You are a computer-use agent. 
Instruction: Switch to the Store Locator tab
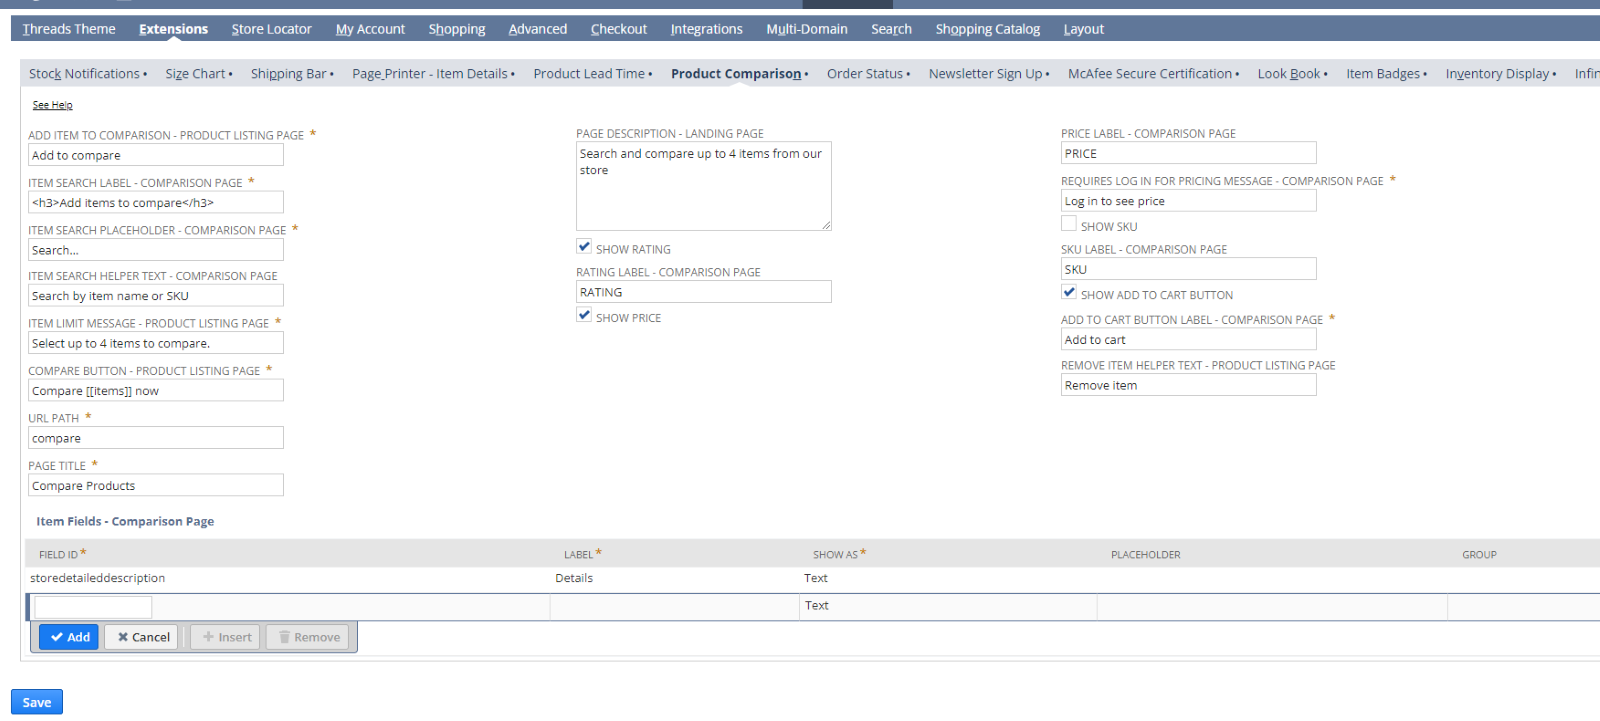[271, 29]
